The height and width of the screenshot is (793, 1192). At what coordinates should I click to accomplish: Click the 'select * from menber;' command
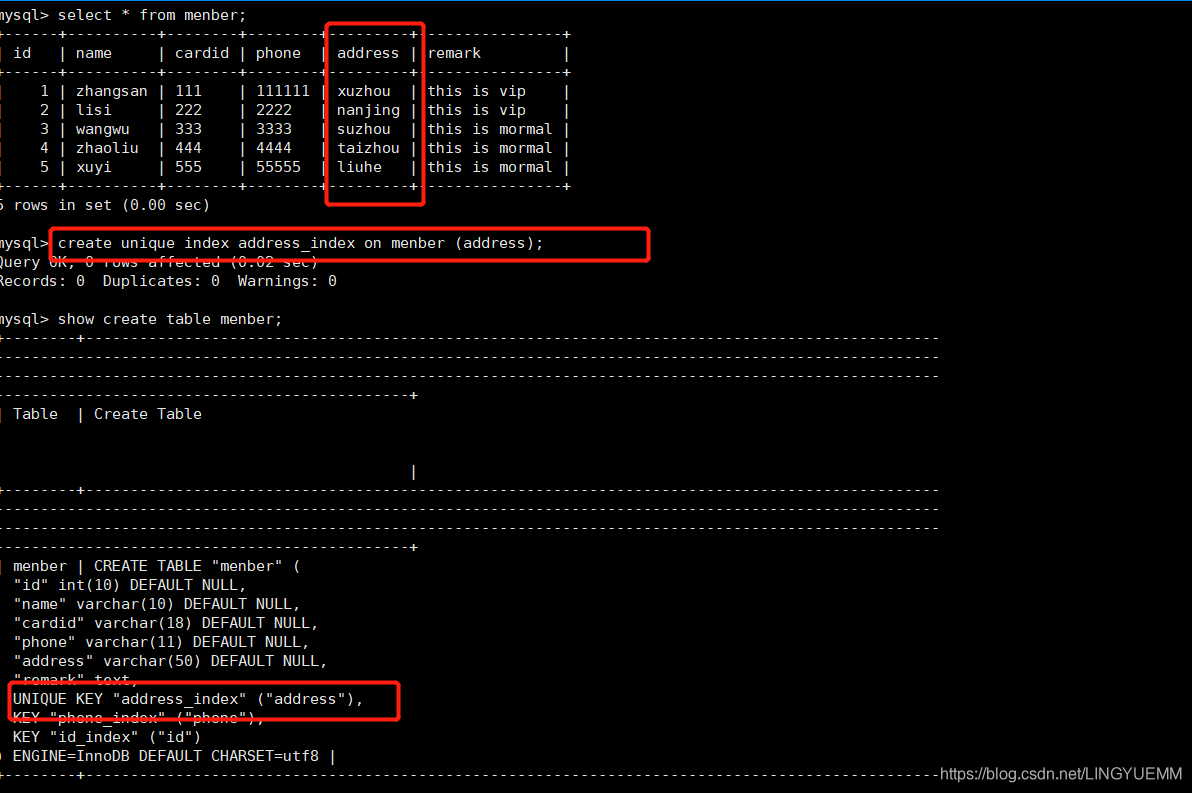coord(152,15)
